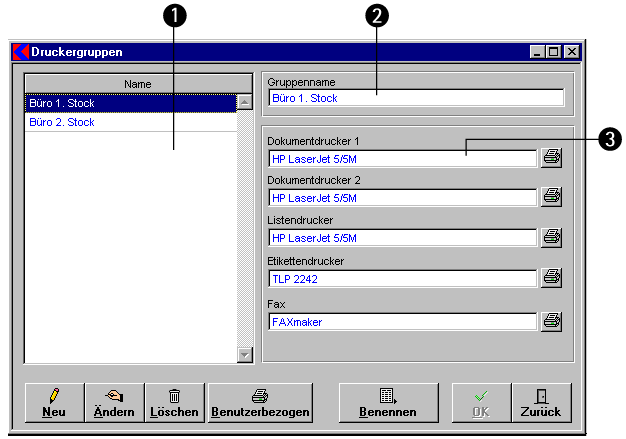This screenshot has height=439, width=626.
Task: Click the Benennen button
Action: (x=388, y=402)
